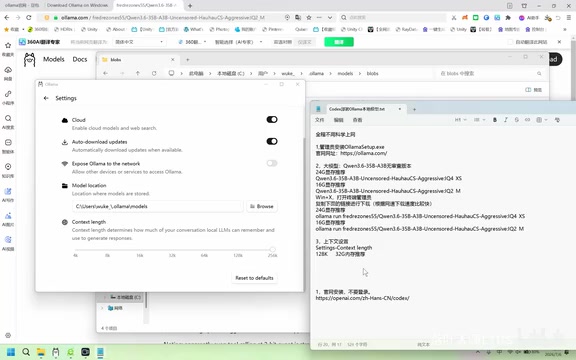The image size is (576, 360).
Task: Open sidebar settings gear at bottom
Action: [8, 335]
